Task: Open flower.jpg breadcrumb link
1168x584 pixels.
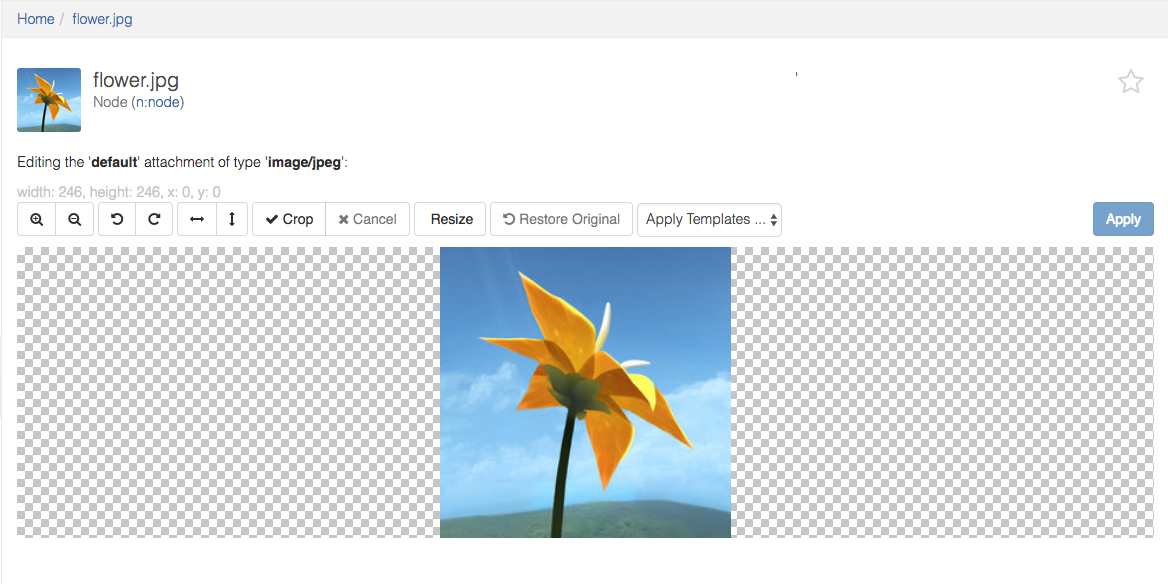Action: 102,19
